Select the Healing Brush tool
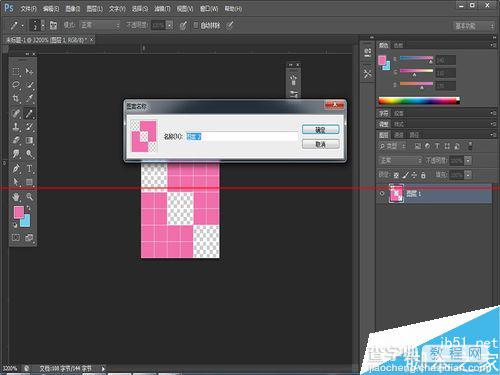The image size is (500, 375). [x=16, y=113]
